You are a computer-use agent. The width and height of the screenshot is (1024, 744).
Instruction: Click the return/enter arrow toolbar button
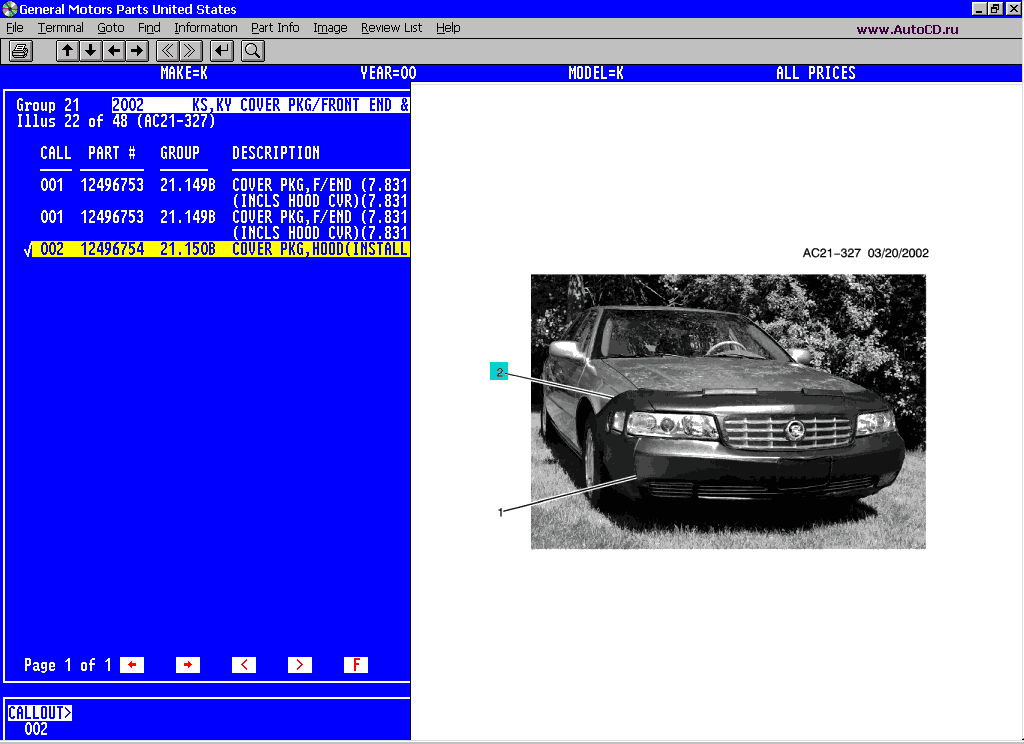click(x=221, y=51)
